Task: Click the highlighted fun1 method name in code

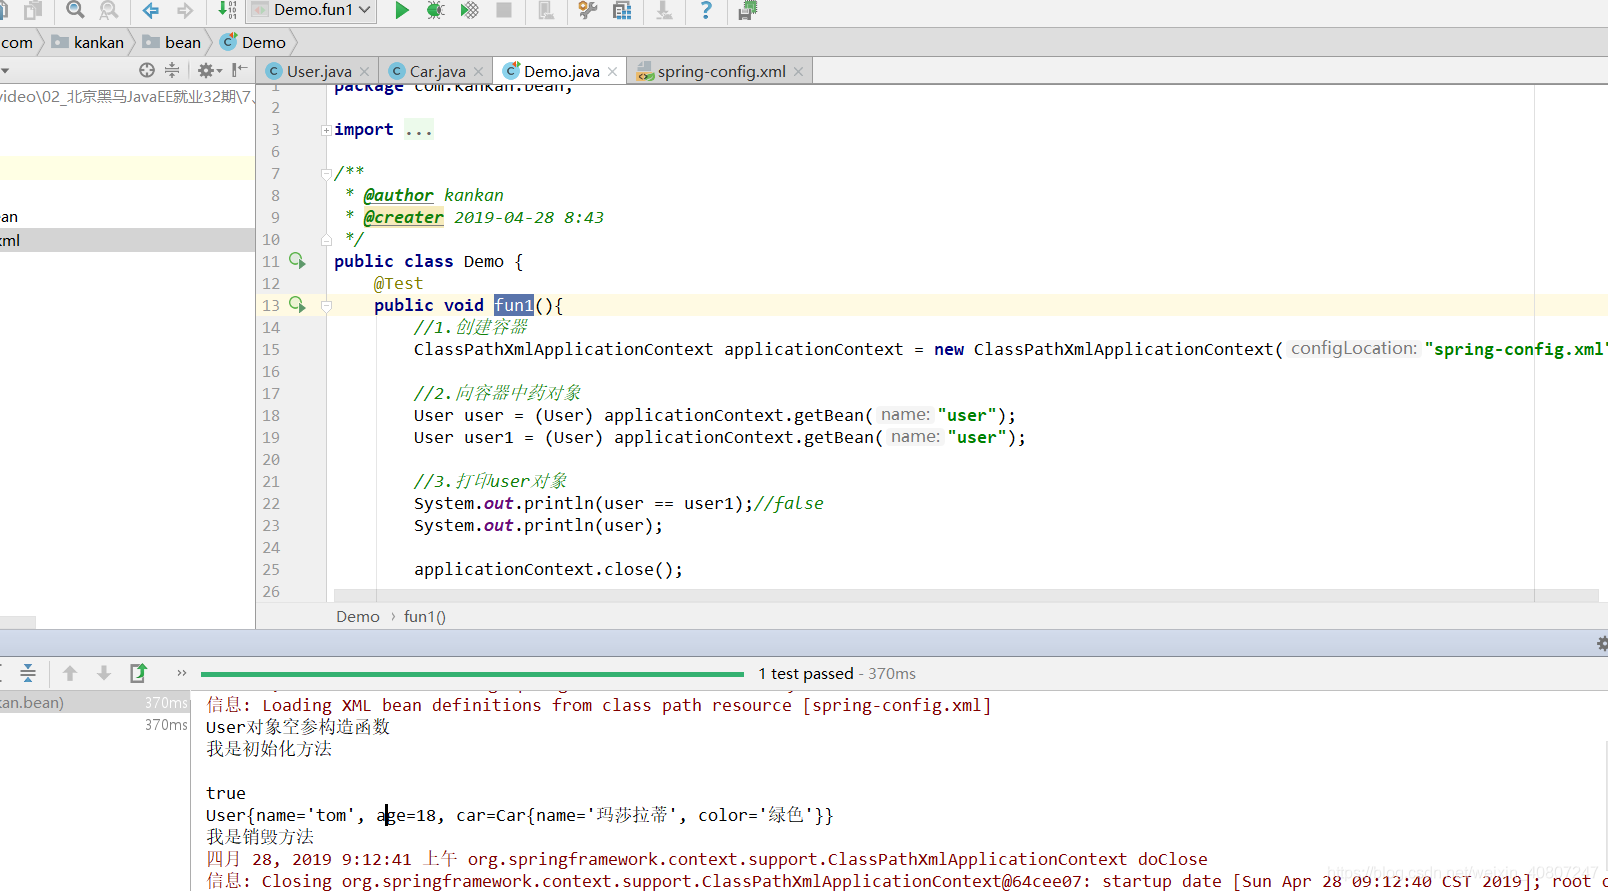Action: coord(514,305)
